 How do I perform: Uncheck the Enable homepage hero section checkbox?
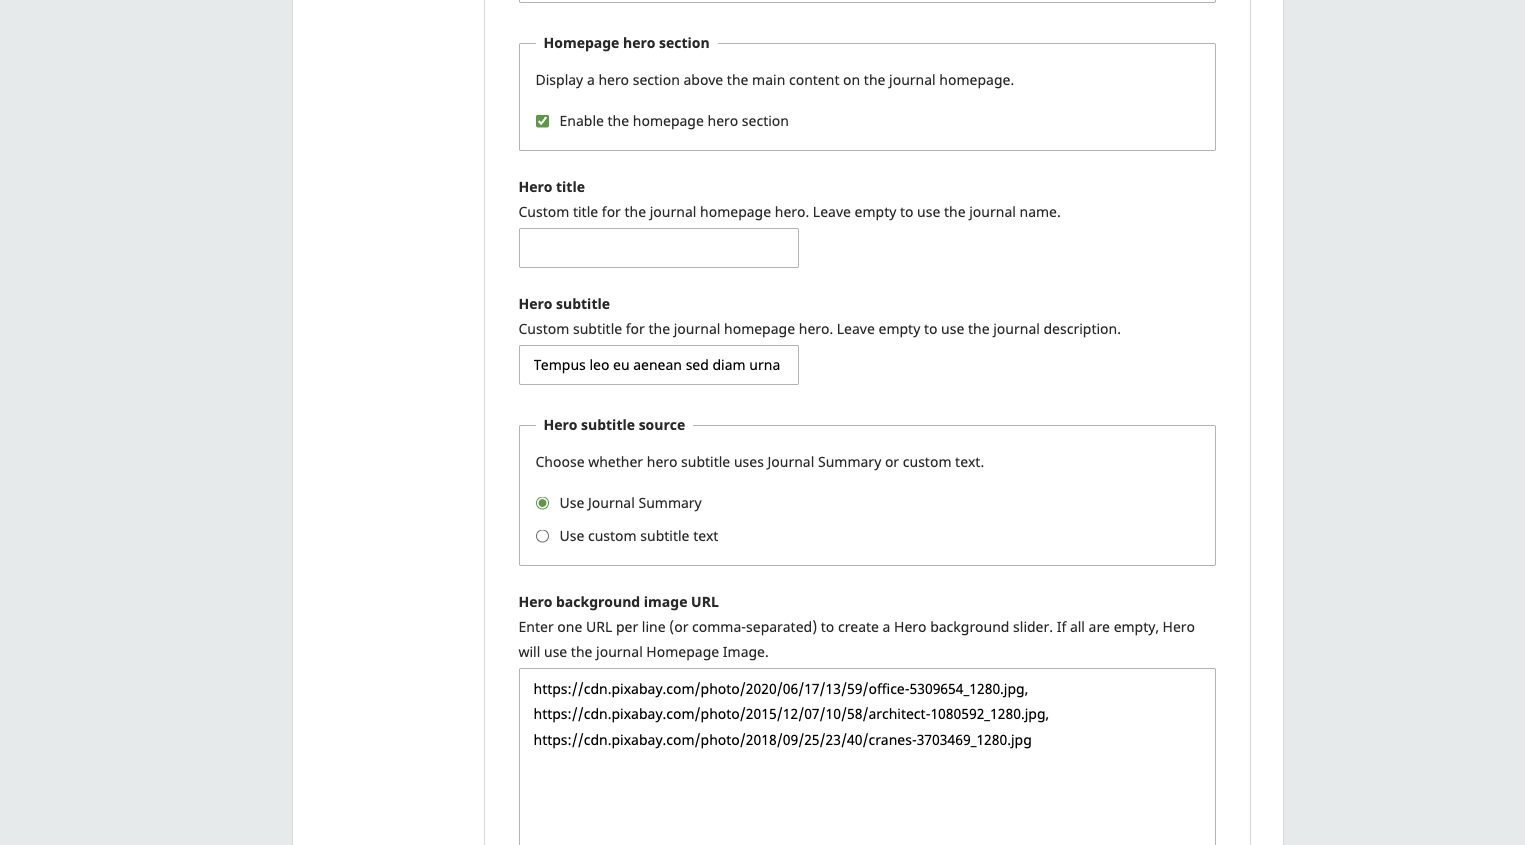[542, 121]
